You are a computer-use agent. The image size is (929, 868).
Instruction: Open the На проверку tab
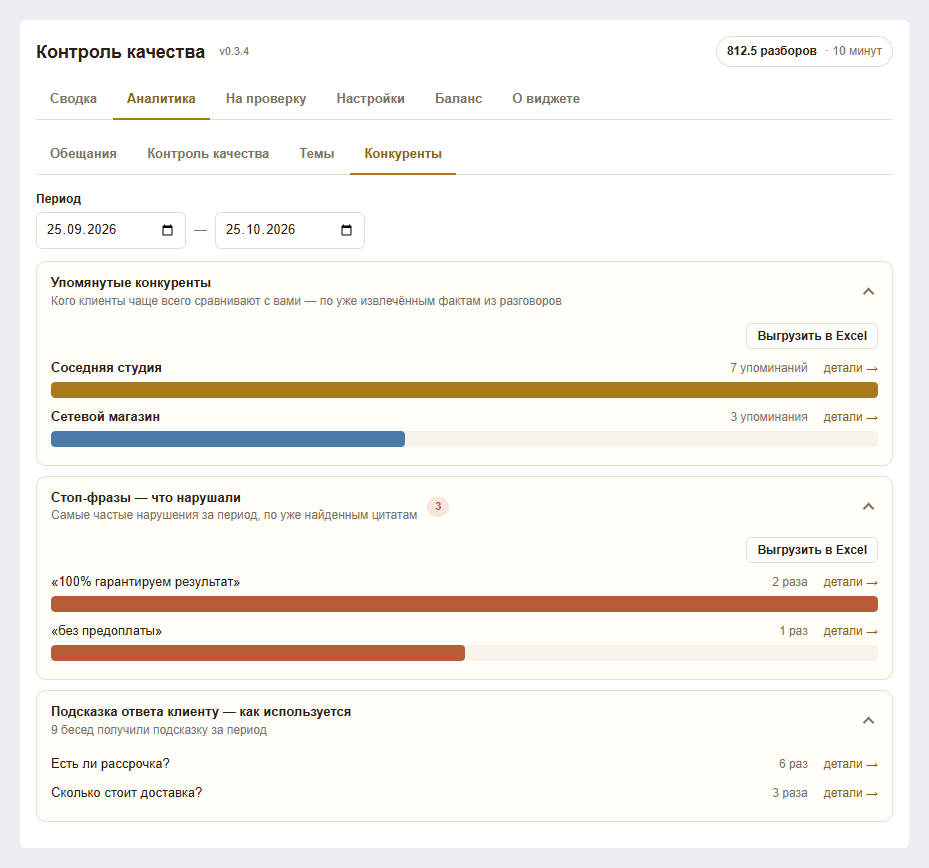point(266,98)
